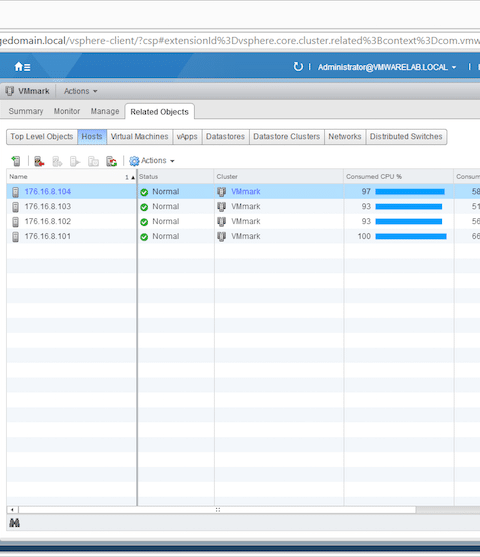Screen dimensions: 480x557
Task: Sort by the Status column header
Action: [x=176, y=177]
